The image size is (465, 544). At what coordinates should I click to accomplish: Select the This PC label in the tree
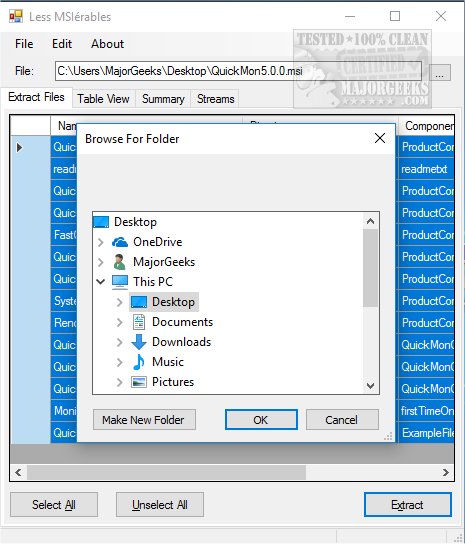153,282
